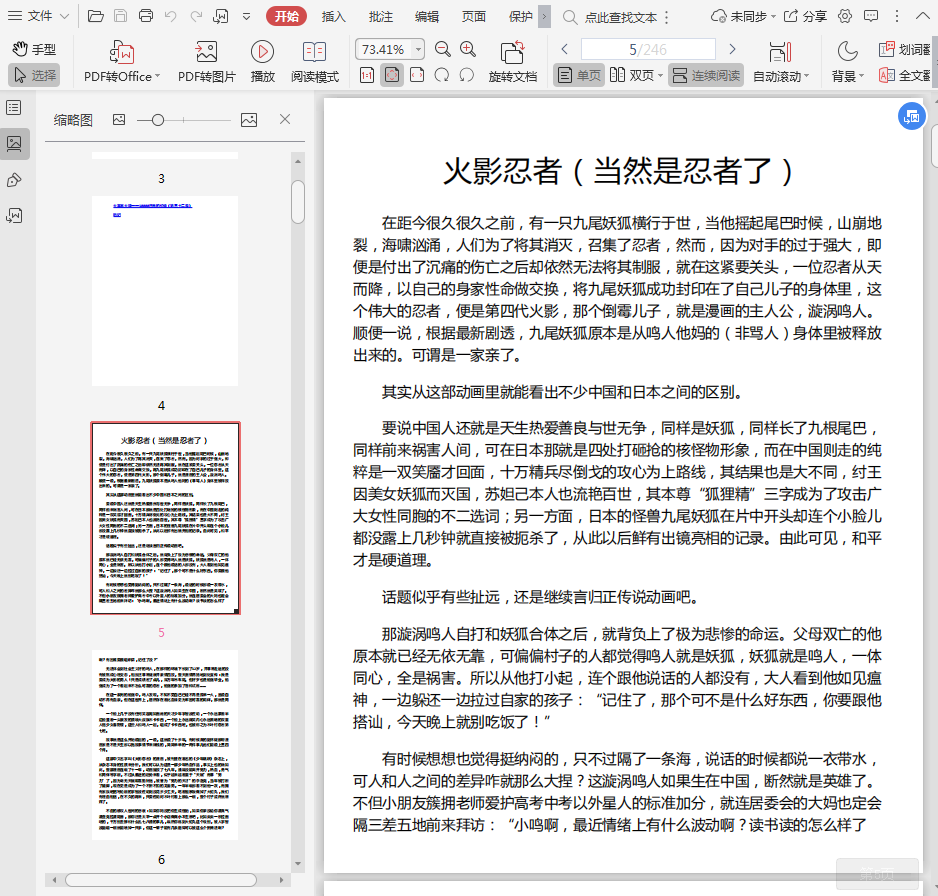The image size is (938, 896).
Task: Toggle 单页 single page view
Action: tap(579, 75)
